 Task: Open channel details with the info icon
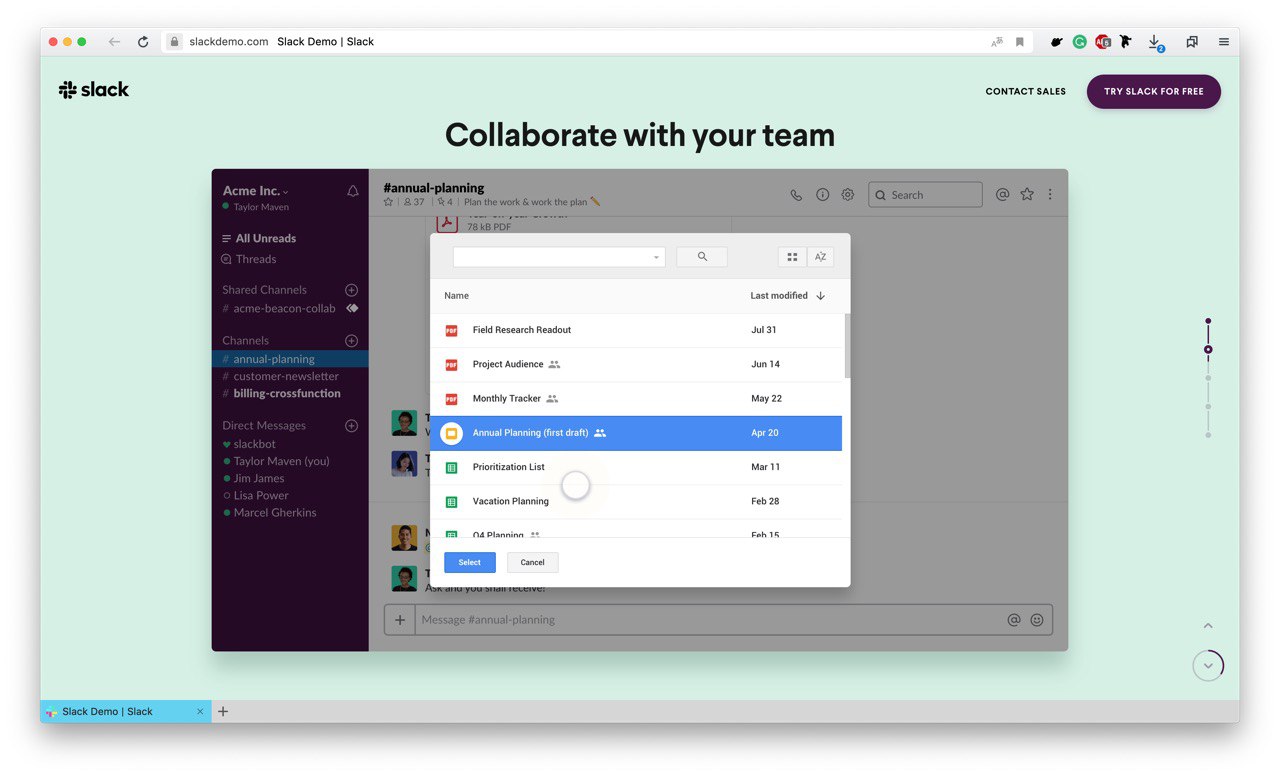tap(822, 195)
